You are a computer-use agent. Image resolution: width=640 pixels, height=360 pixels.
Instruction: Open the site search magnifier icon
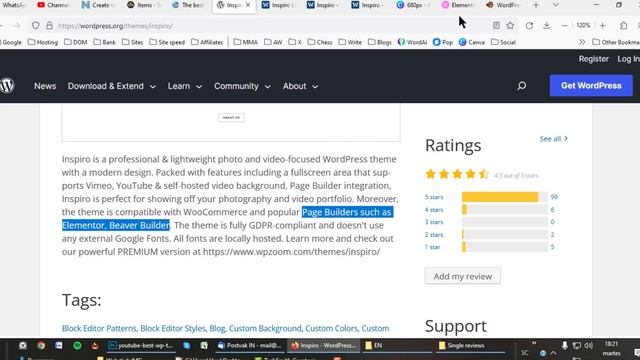click(522, 86)
